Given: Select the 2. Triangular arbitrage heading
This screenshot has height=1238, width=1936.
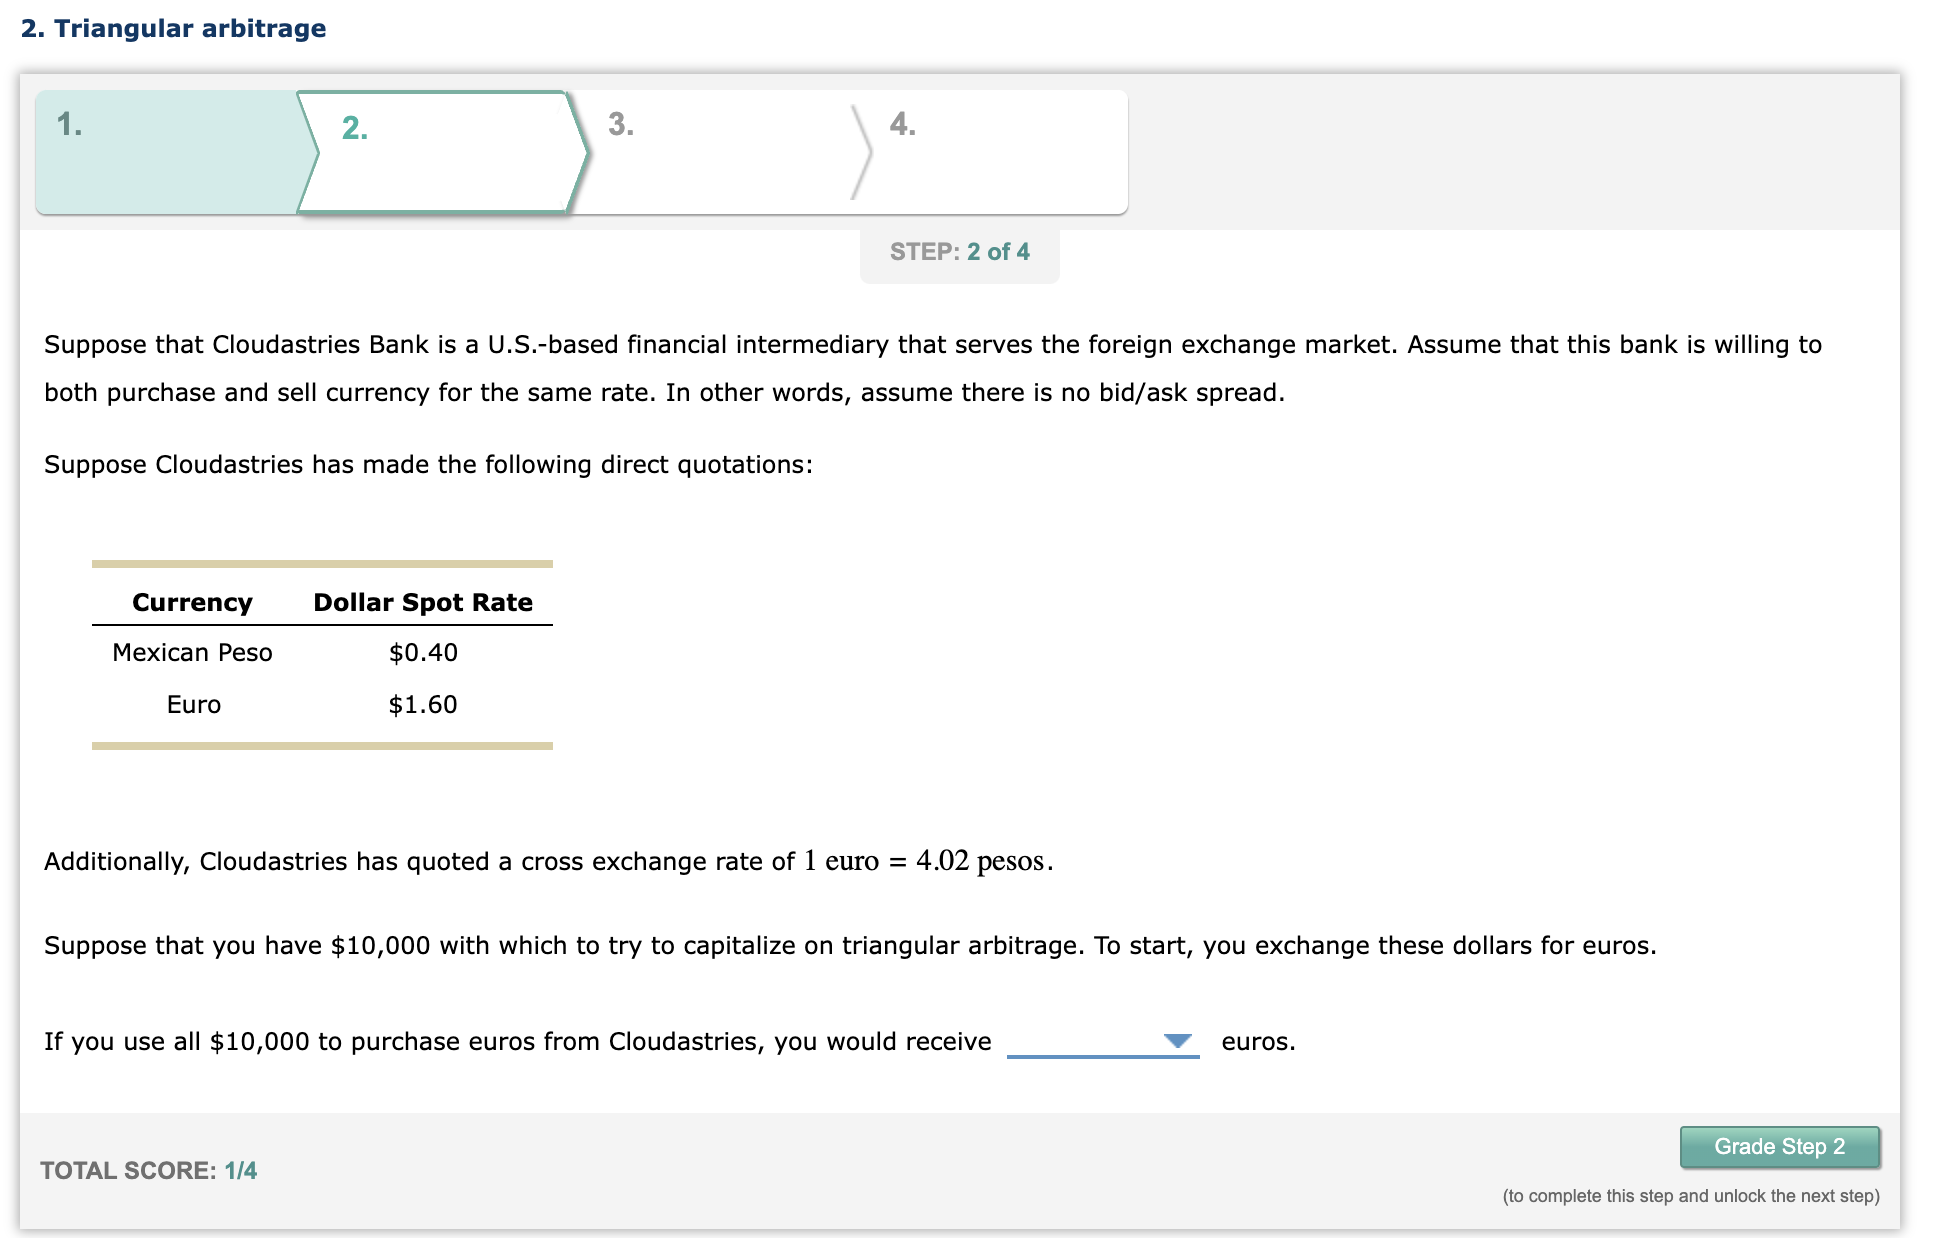Looking at the screenshot, I should click(171, 28).
